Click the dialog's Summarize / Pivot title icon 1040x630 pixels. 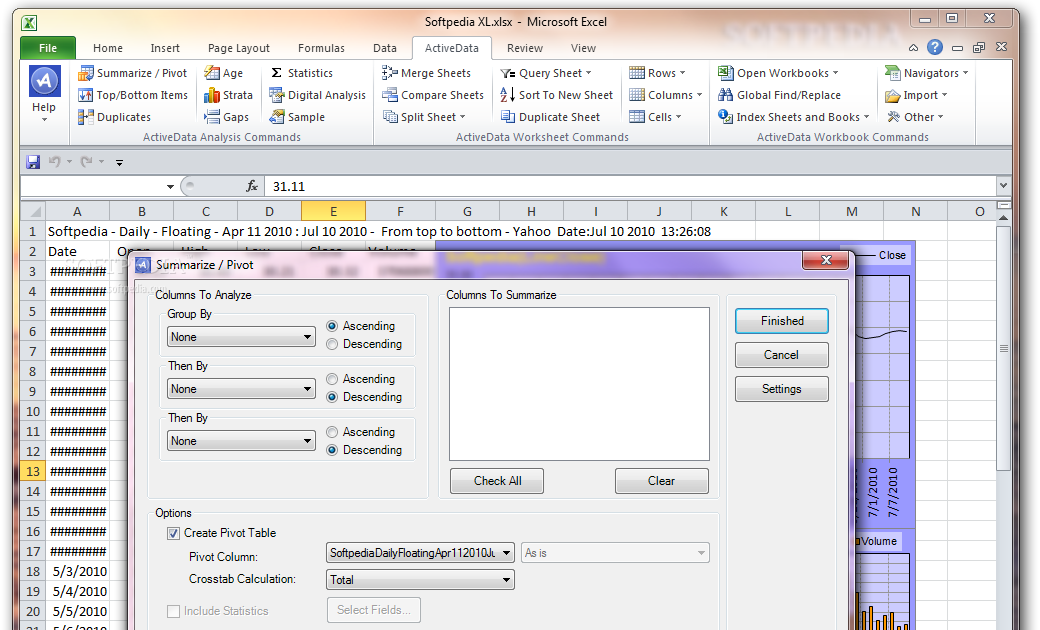point(143,265)
